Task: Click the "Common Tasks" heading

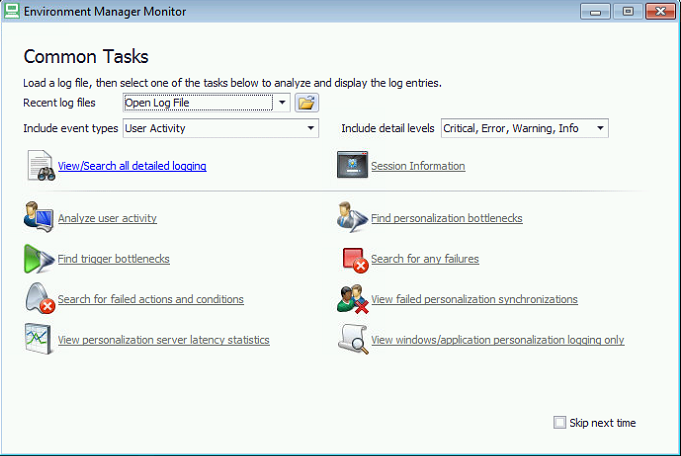Action: (86, 57)
